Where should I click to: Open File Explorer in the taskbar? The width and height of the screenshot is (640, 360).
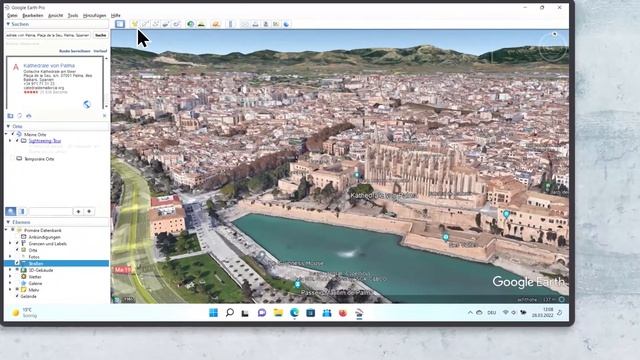pos(278,313)
